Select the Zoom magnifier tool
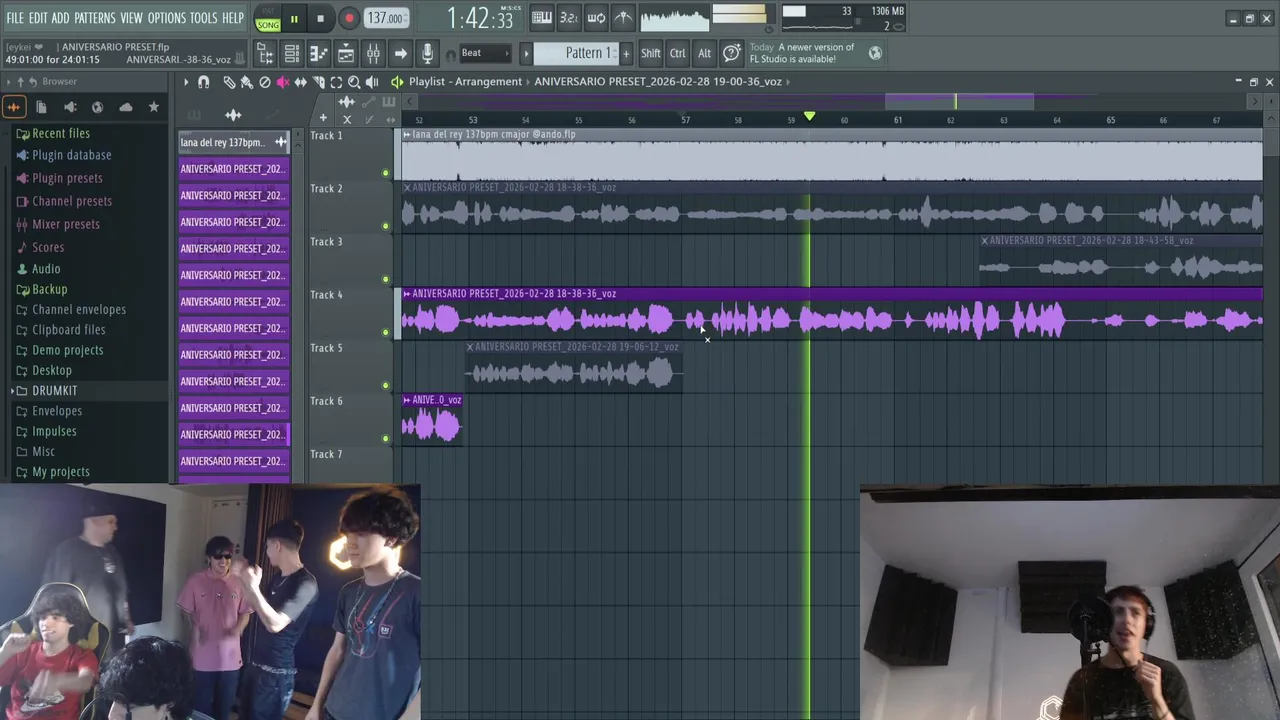Viewport: 1280px width, 720px height. coord(354,82)
